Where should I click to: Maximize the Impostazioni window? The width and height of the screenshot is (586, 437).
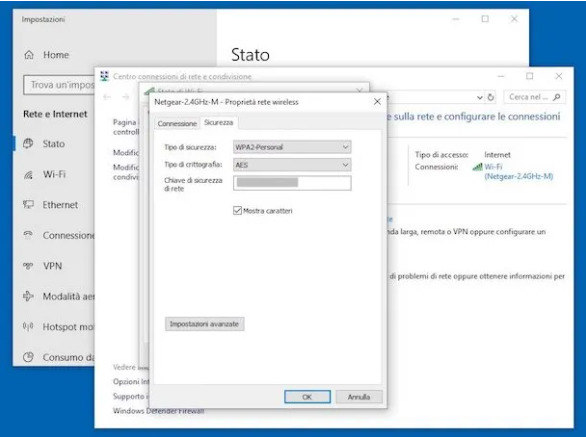(485, 19)
